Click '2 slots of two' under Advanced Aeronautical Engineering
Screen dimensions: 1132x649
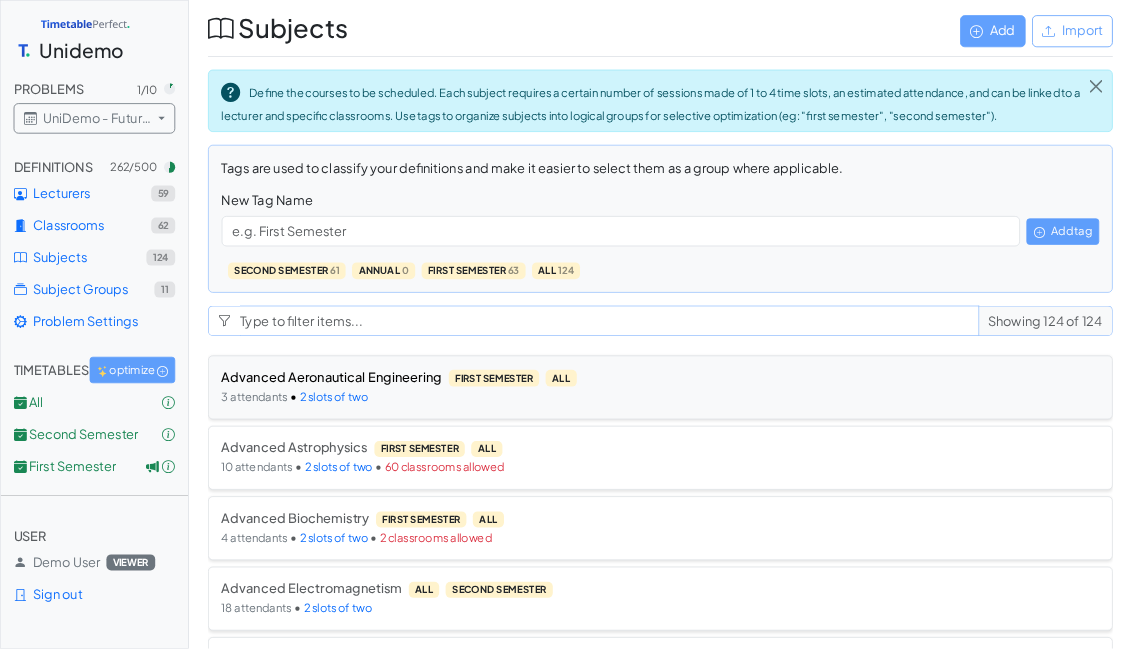(x=334, y=397)
